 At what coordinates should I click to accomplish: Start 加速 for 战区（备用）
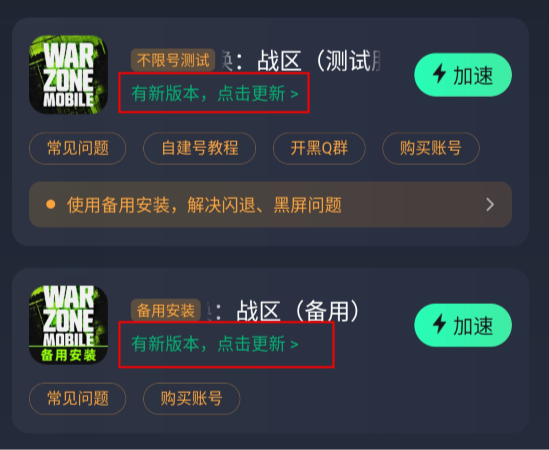463,325
